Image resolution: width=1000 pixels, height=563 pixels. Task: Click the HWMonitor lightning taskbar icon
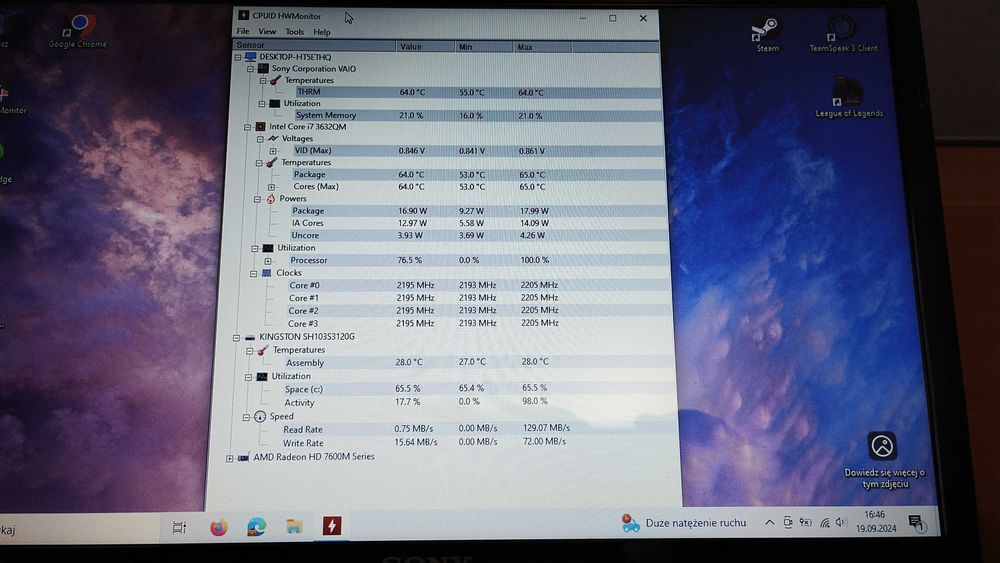click(332, 526)
